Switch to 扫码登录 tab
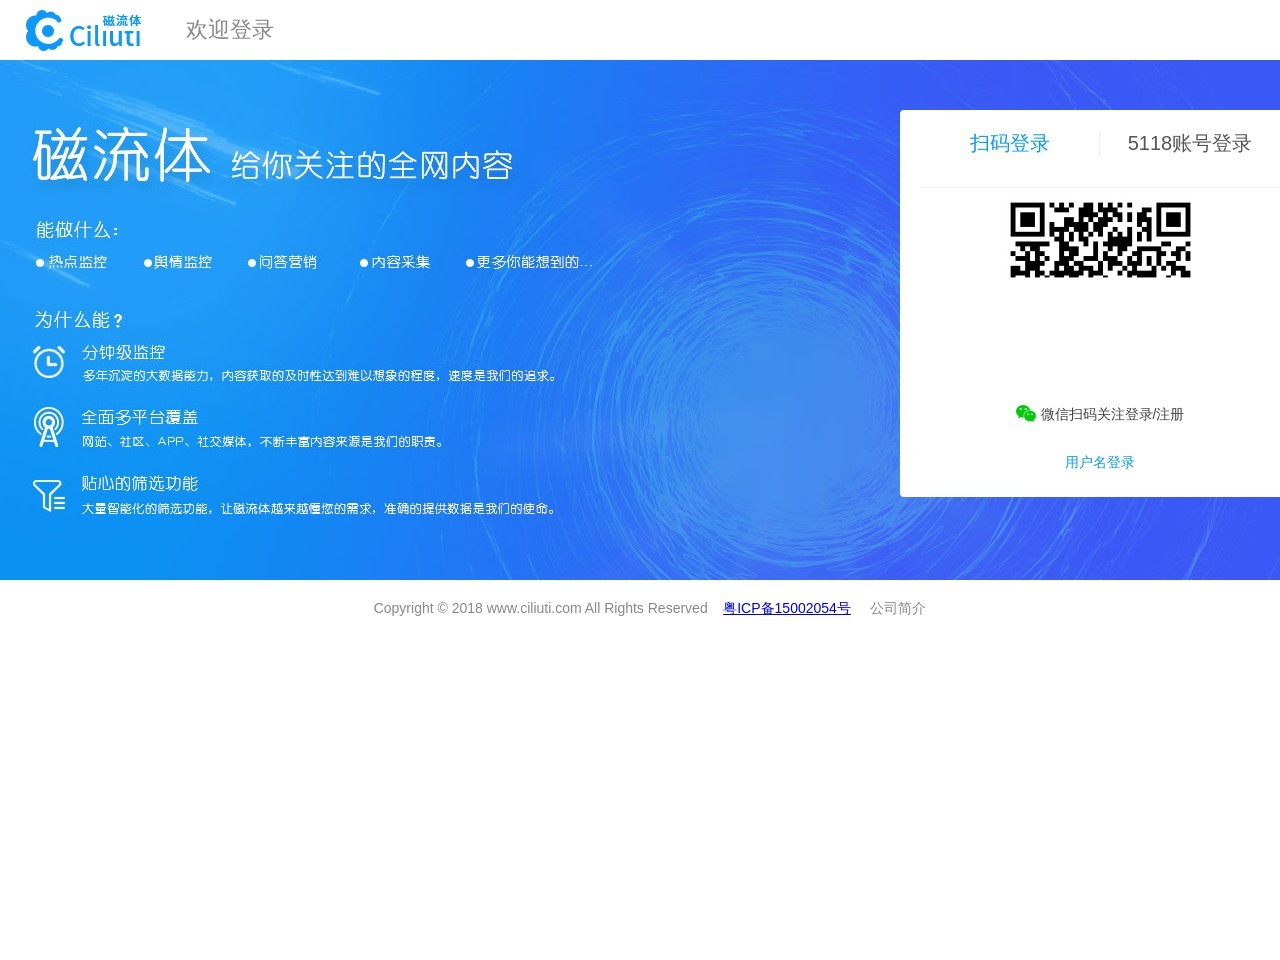Image resolution: width=1280 pixels, height=960 pixels. 1009,143
